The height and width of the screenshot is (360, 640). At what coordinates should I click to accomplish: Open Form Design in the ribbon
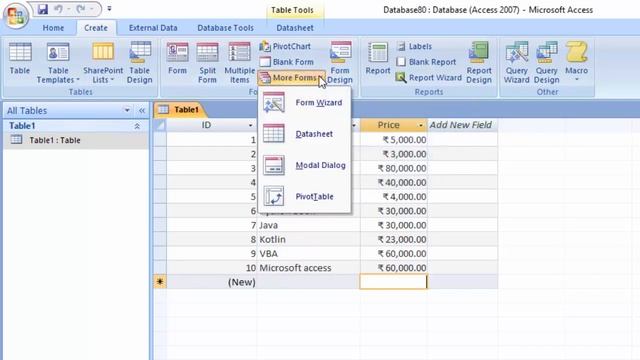tap(340, 63)
